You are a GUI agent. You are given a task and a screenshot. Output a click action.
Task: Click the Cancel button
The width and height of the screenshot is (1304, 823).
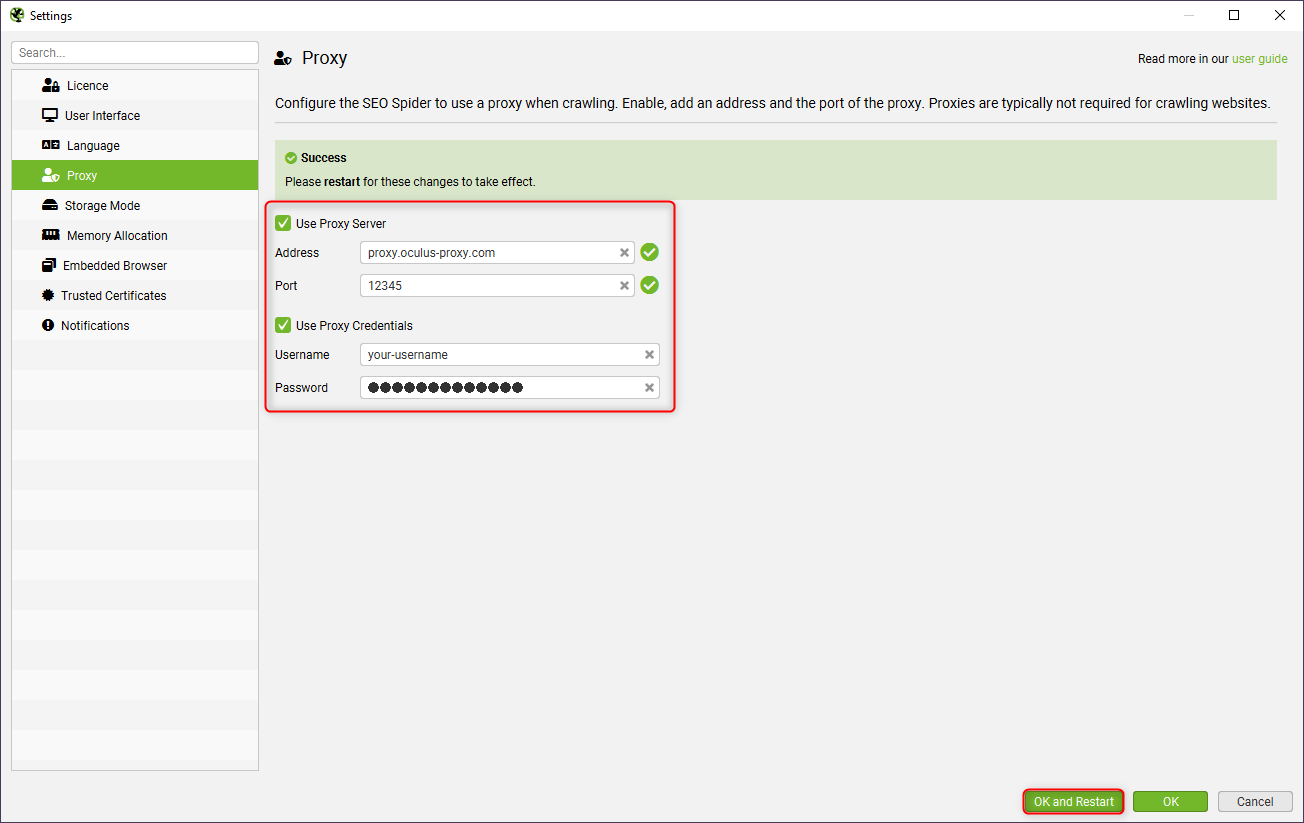click(x=1255, y=801)
